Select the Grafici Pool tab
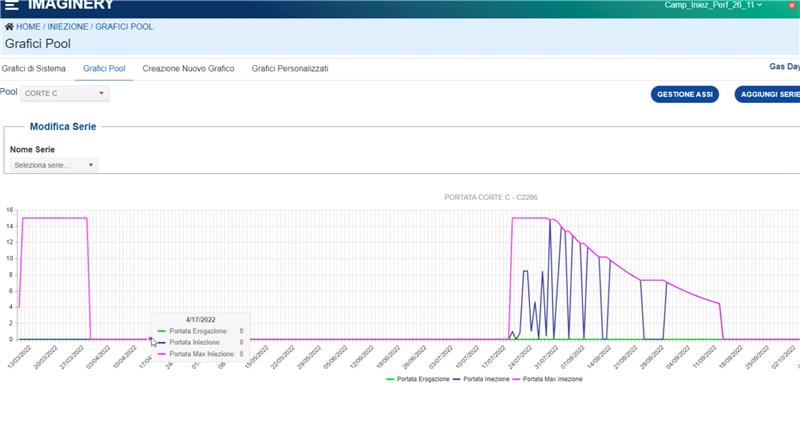Viewport: 800px width, 448px height. tap(104, 68)
